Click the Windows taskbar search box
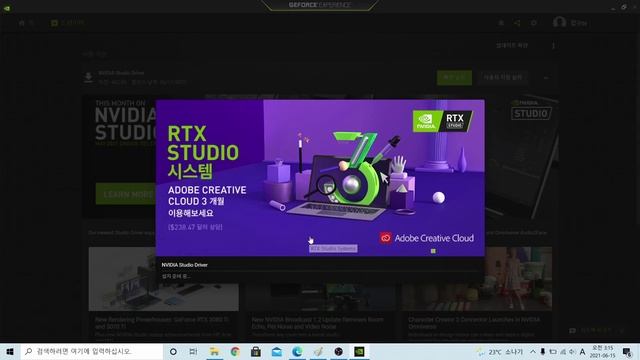The image size is (640, 360). pos(92,351)
